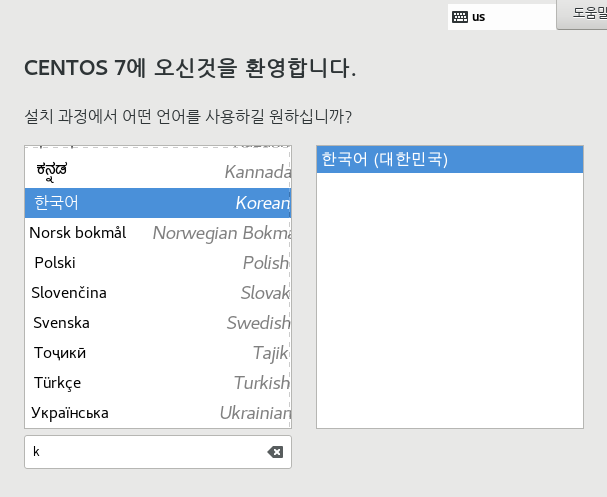Viewport: 607px width, 497px height.
Task: Select Тоҷикӣ Tajik language row
Action: 158,353
